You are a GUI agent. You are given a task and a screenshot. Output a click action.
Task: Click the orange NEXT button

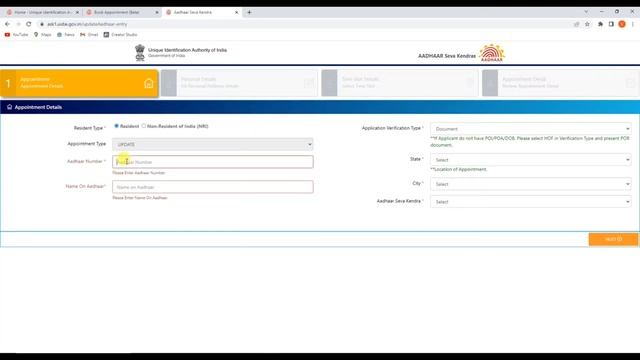[613, 239]
